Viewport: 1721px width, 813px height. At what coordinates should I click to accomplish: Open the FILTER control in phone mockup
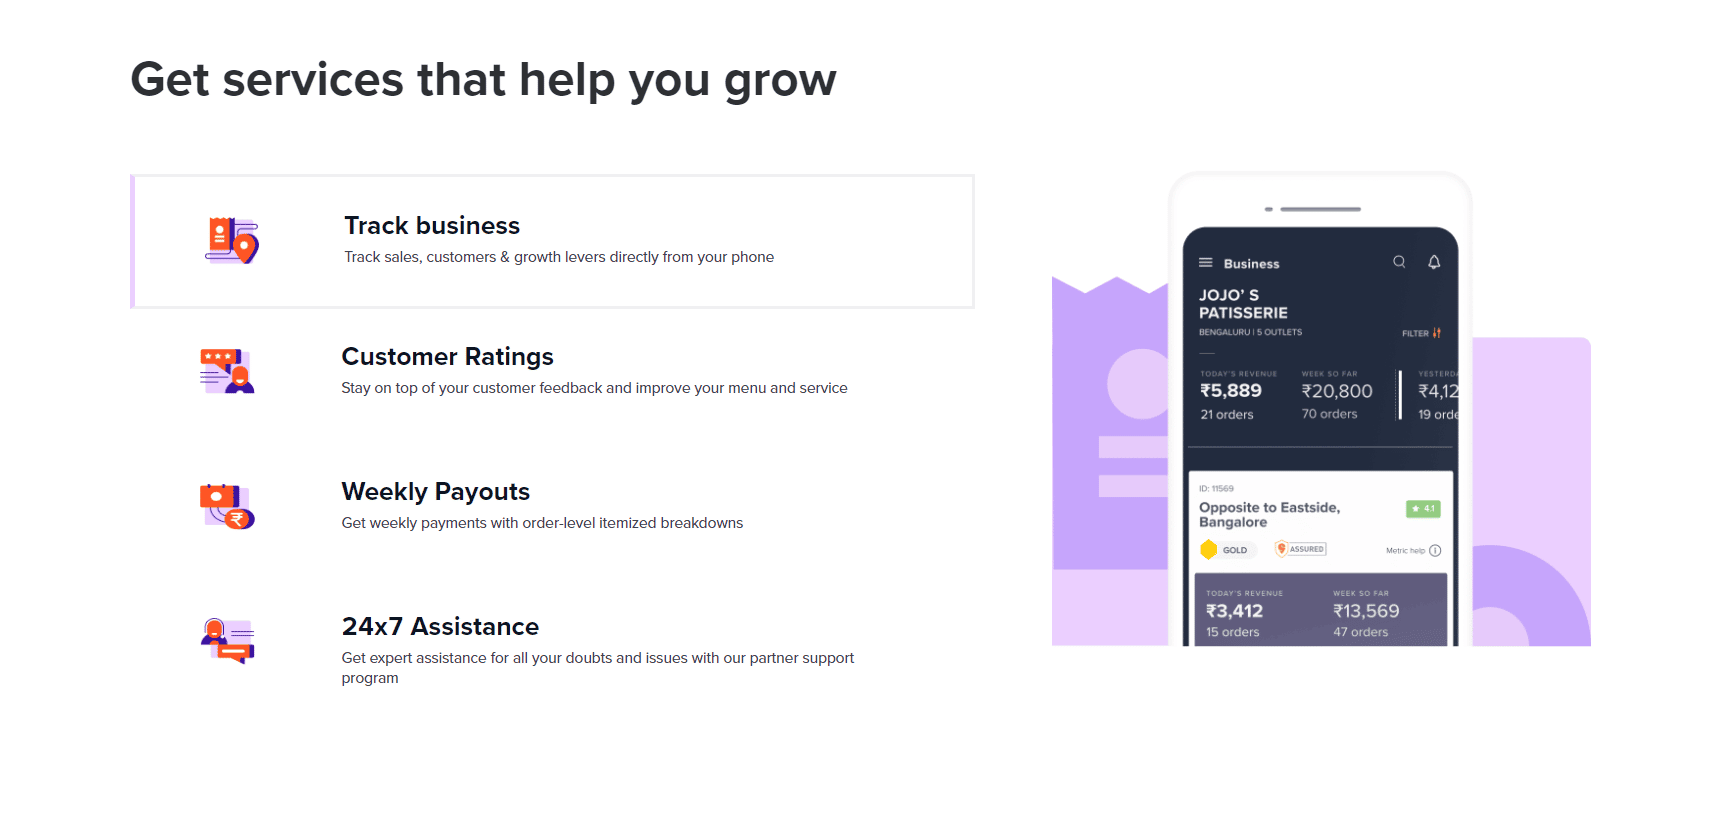click(x=1421, y=333)
